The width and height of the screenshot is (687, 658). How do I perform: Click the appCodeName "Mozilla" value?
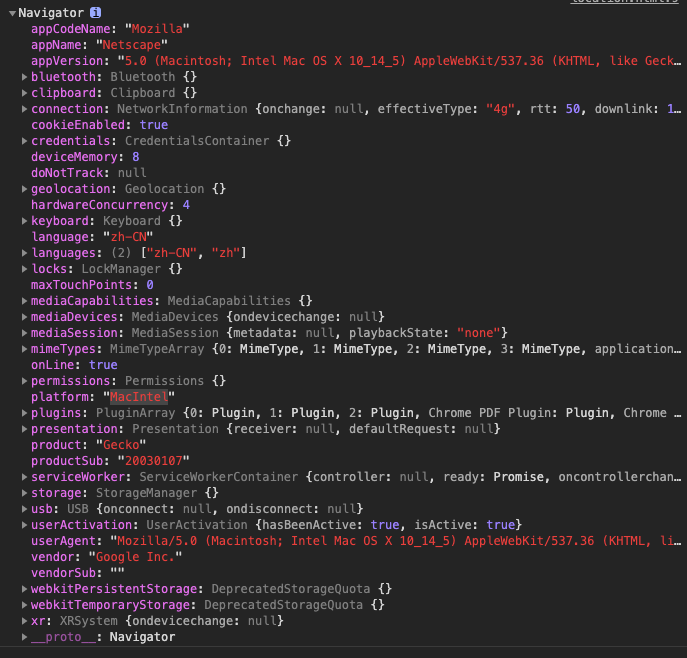pos(157,29)
